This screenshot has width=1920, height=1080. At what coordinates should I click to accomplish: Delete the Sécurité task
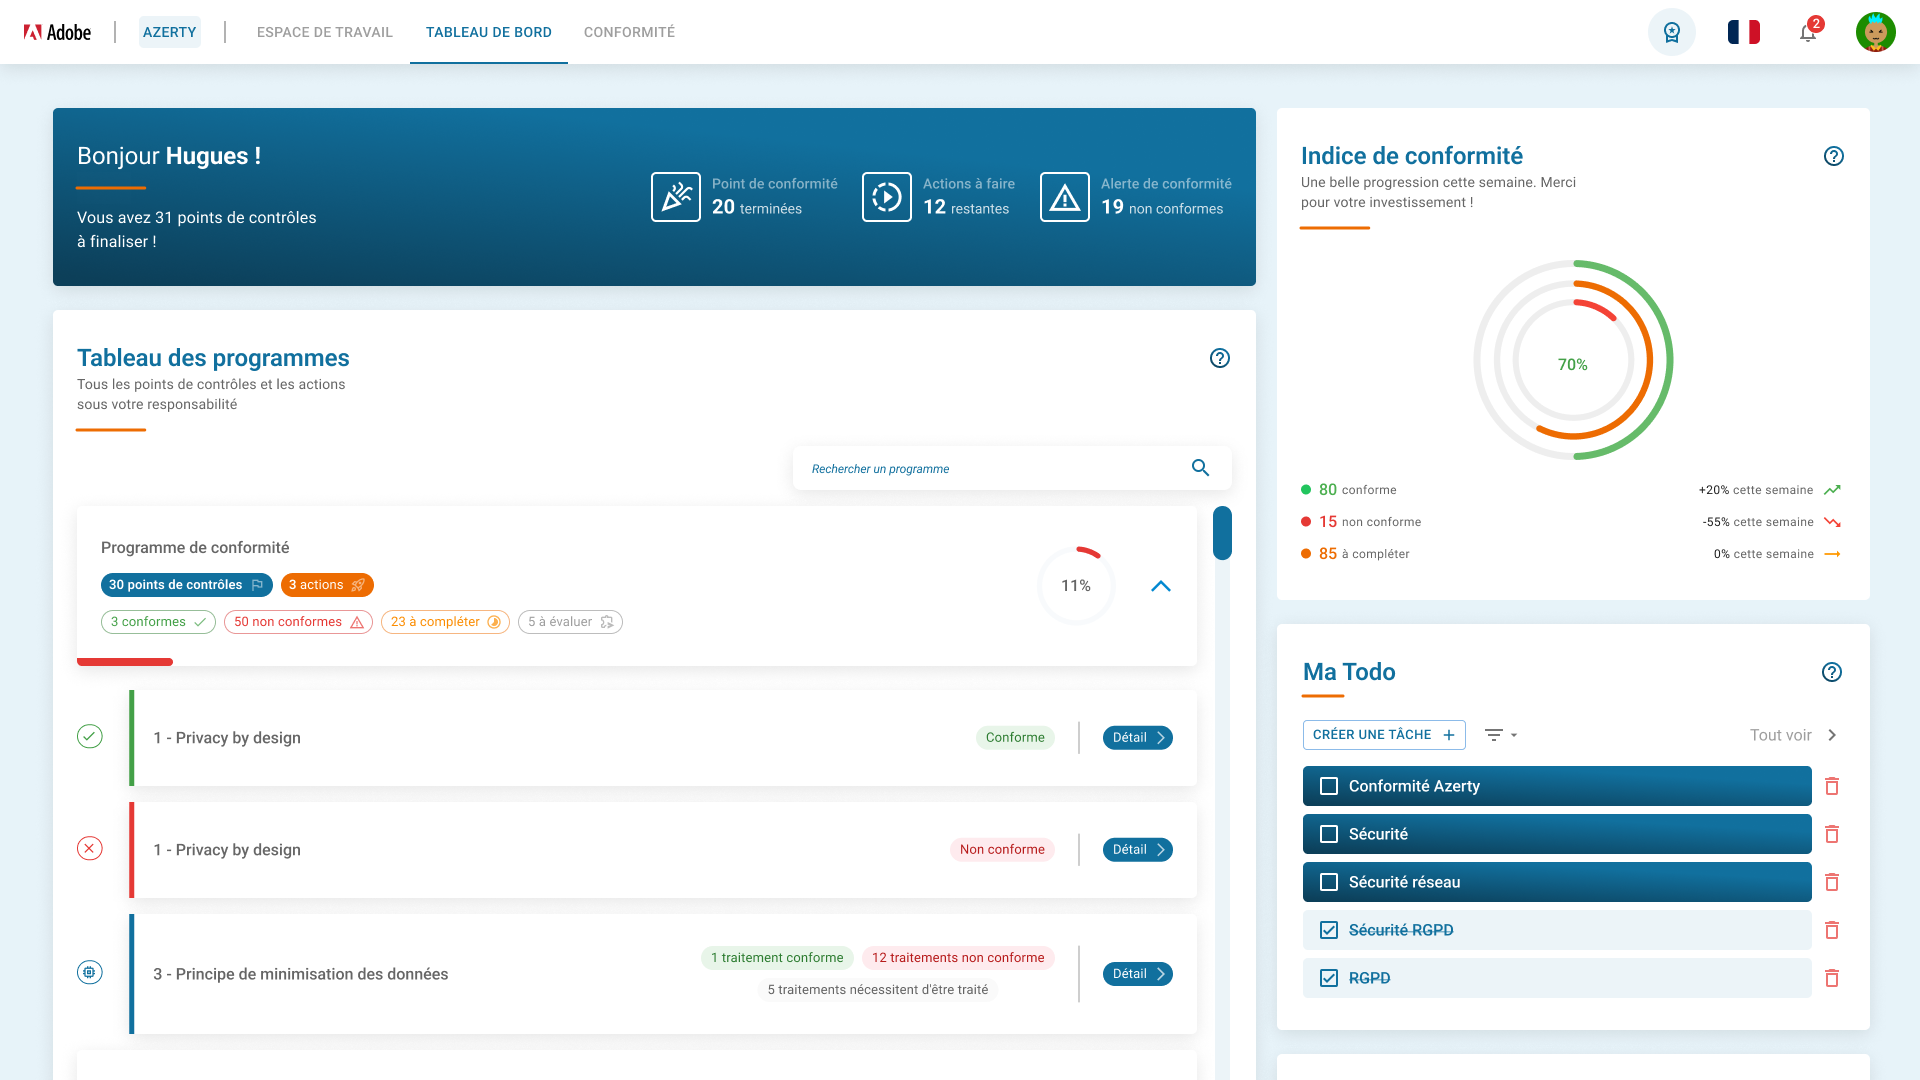(x=1832, y=834)
